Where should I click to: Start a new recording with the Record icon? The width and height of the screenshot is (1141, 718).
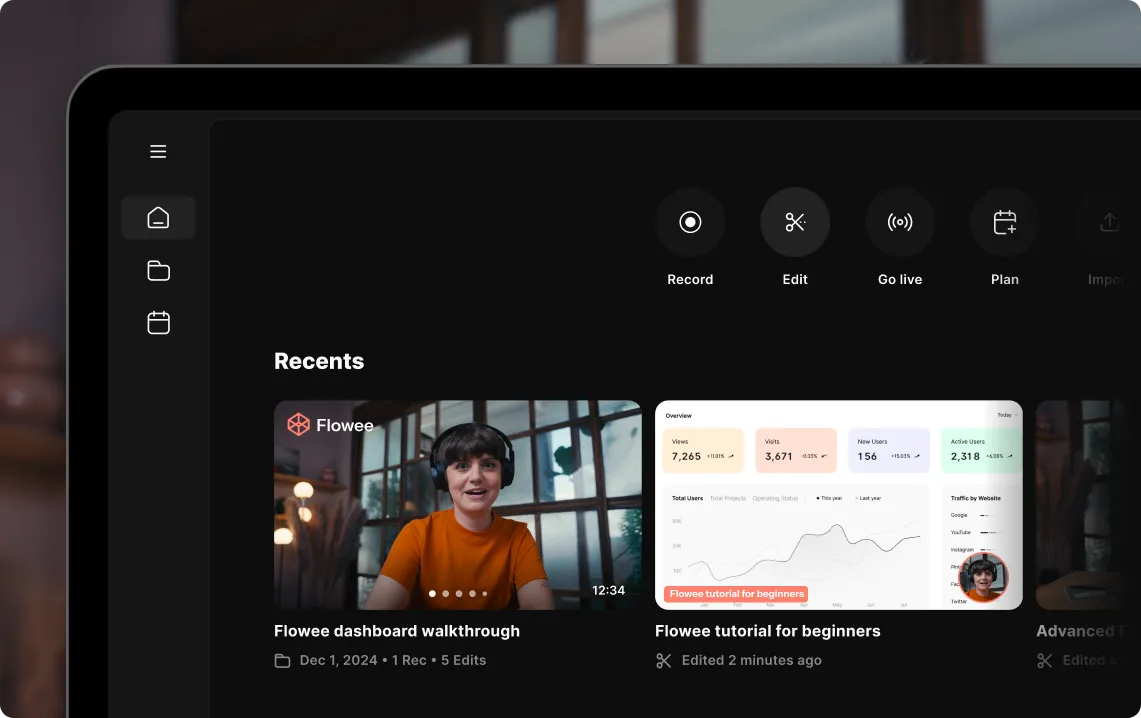pos(690,222)
